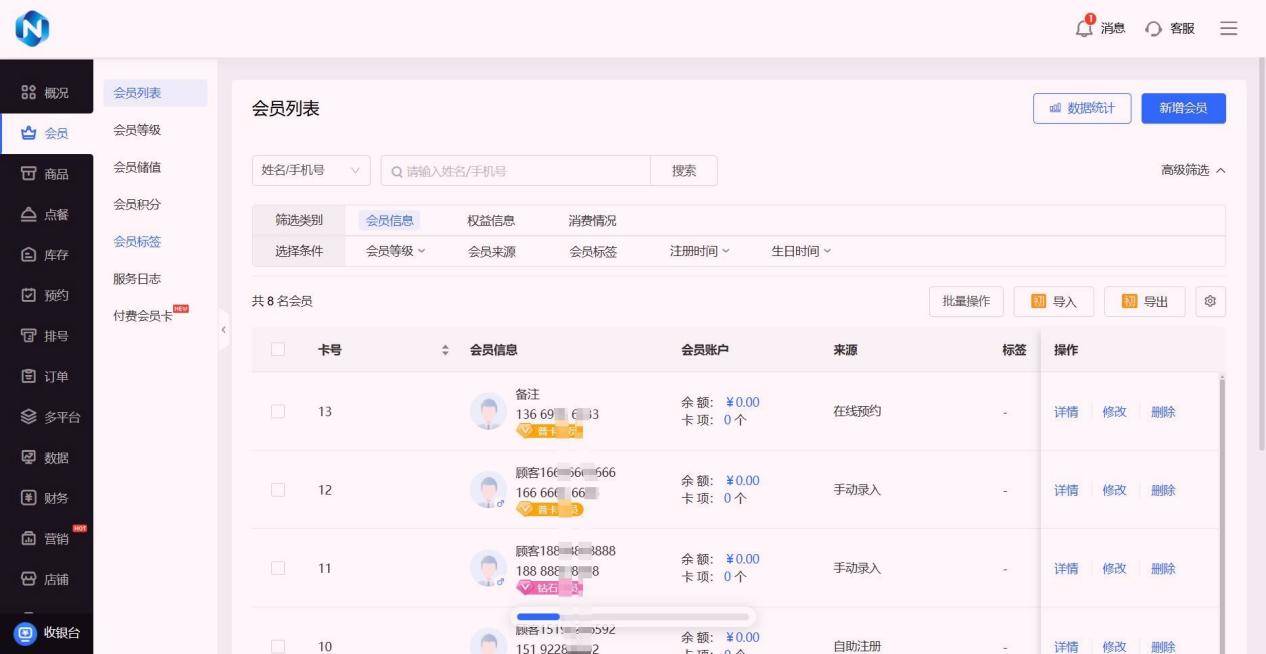The image size is (1266, 654).
Task: Collapse the secondary sidebar panel arrow
Action: (224, 330)
